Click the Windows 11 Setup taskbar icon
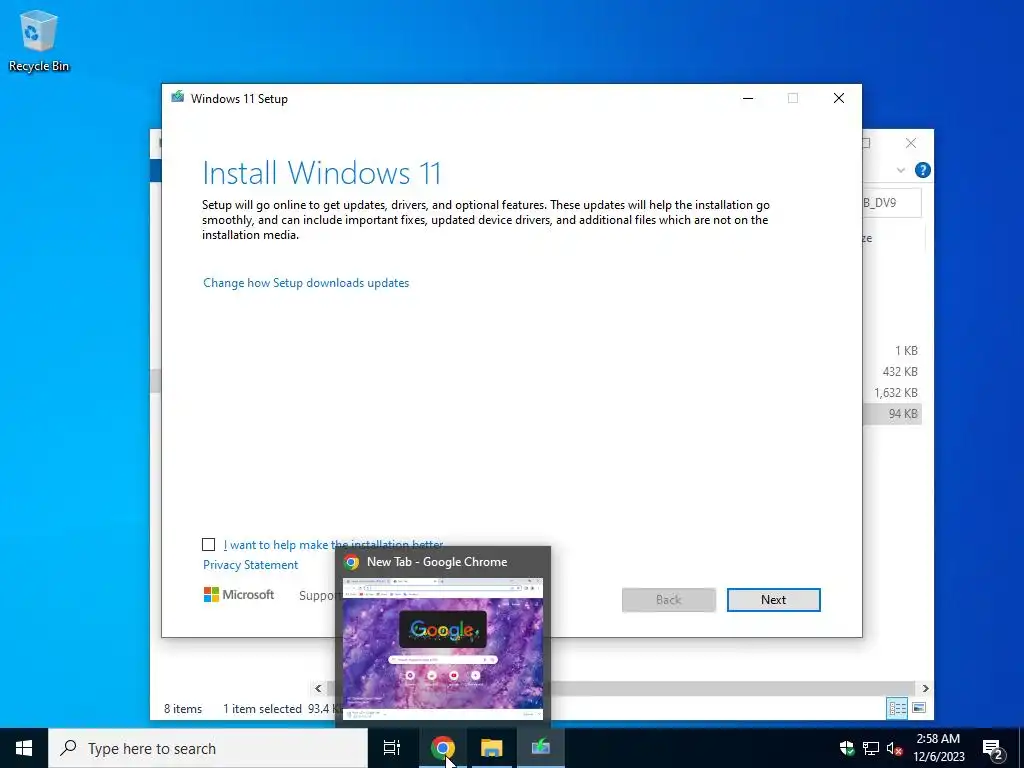The width and height of the screenshot is (1024, 768). [x=541, y=748]
